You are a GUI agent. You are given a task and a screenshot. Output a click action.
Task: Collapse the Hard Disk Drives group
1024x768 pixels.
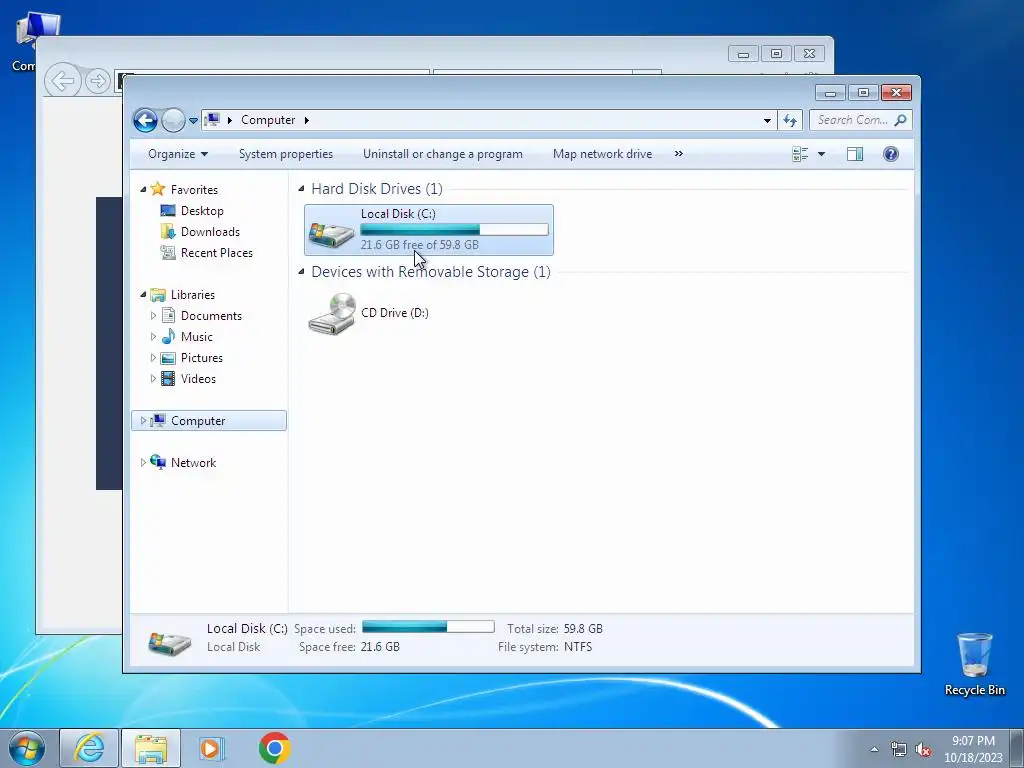[x=301, y=189]
